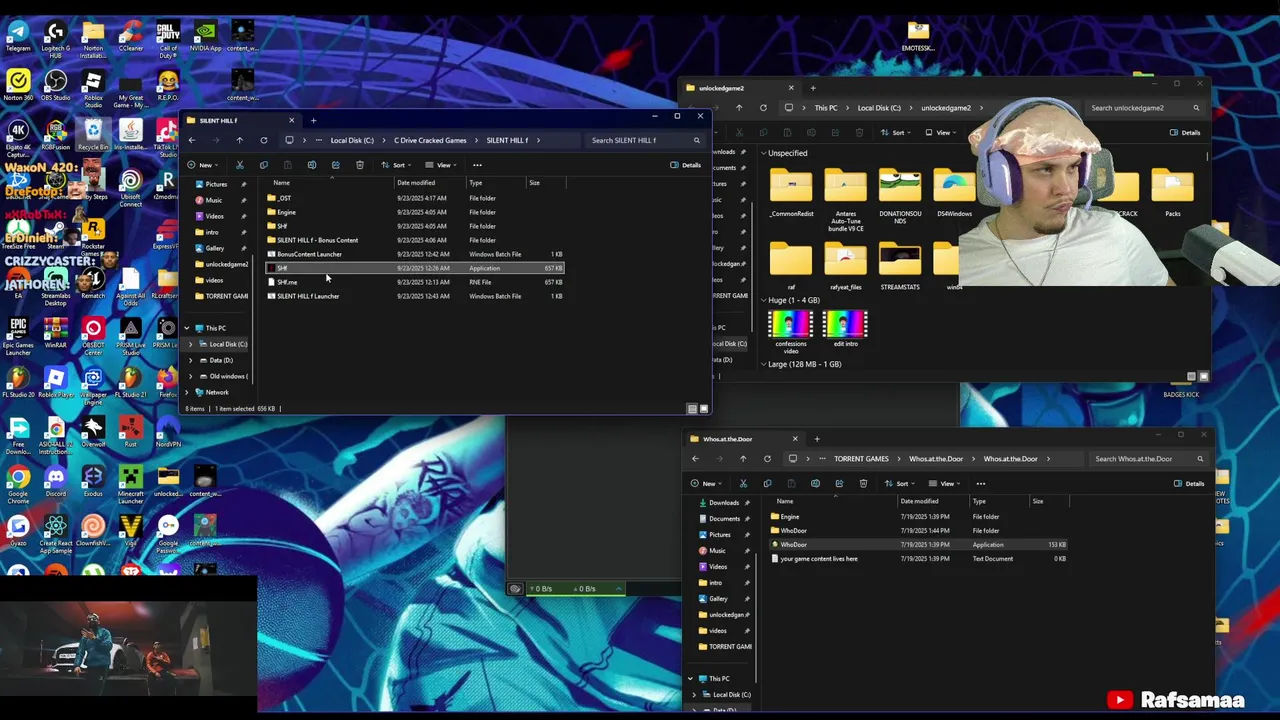1280x720 pixels.
Task: Click Search Whos.at.the.Door box
Action: click(1147, 459)
